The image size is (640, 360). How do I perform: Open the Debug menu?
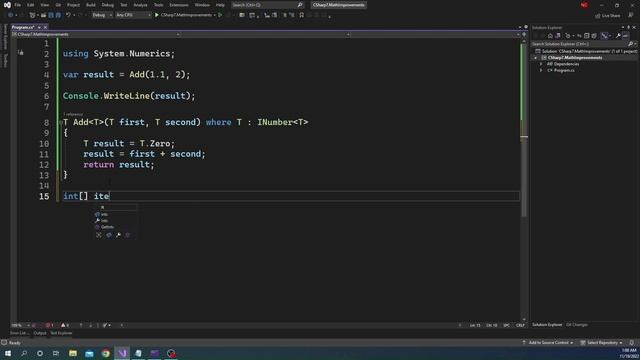pos(108,5)
